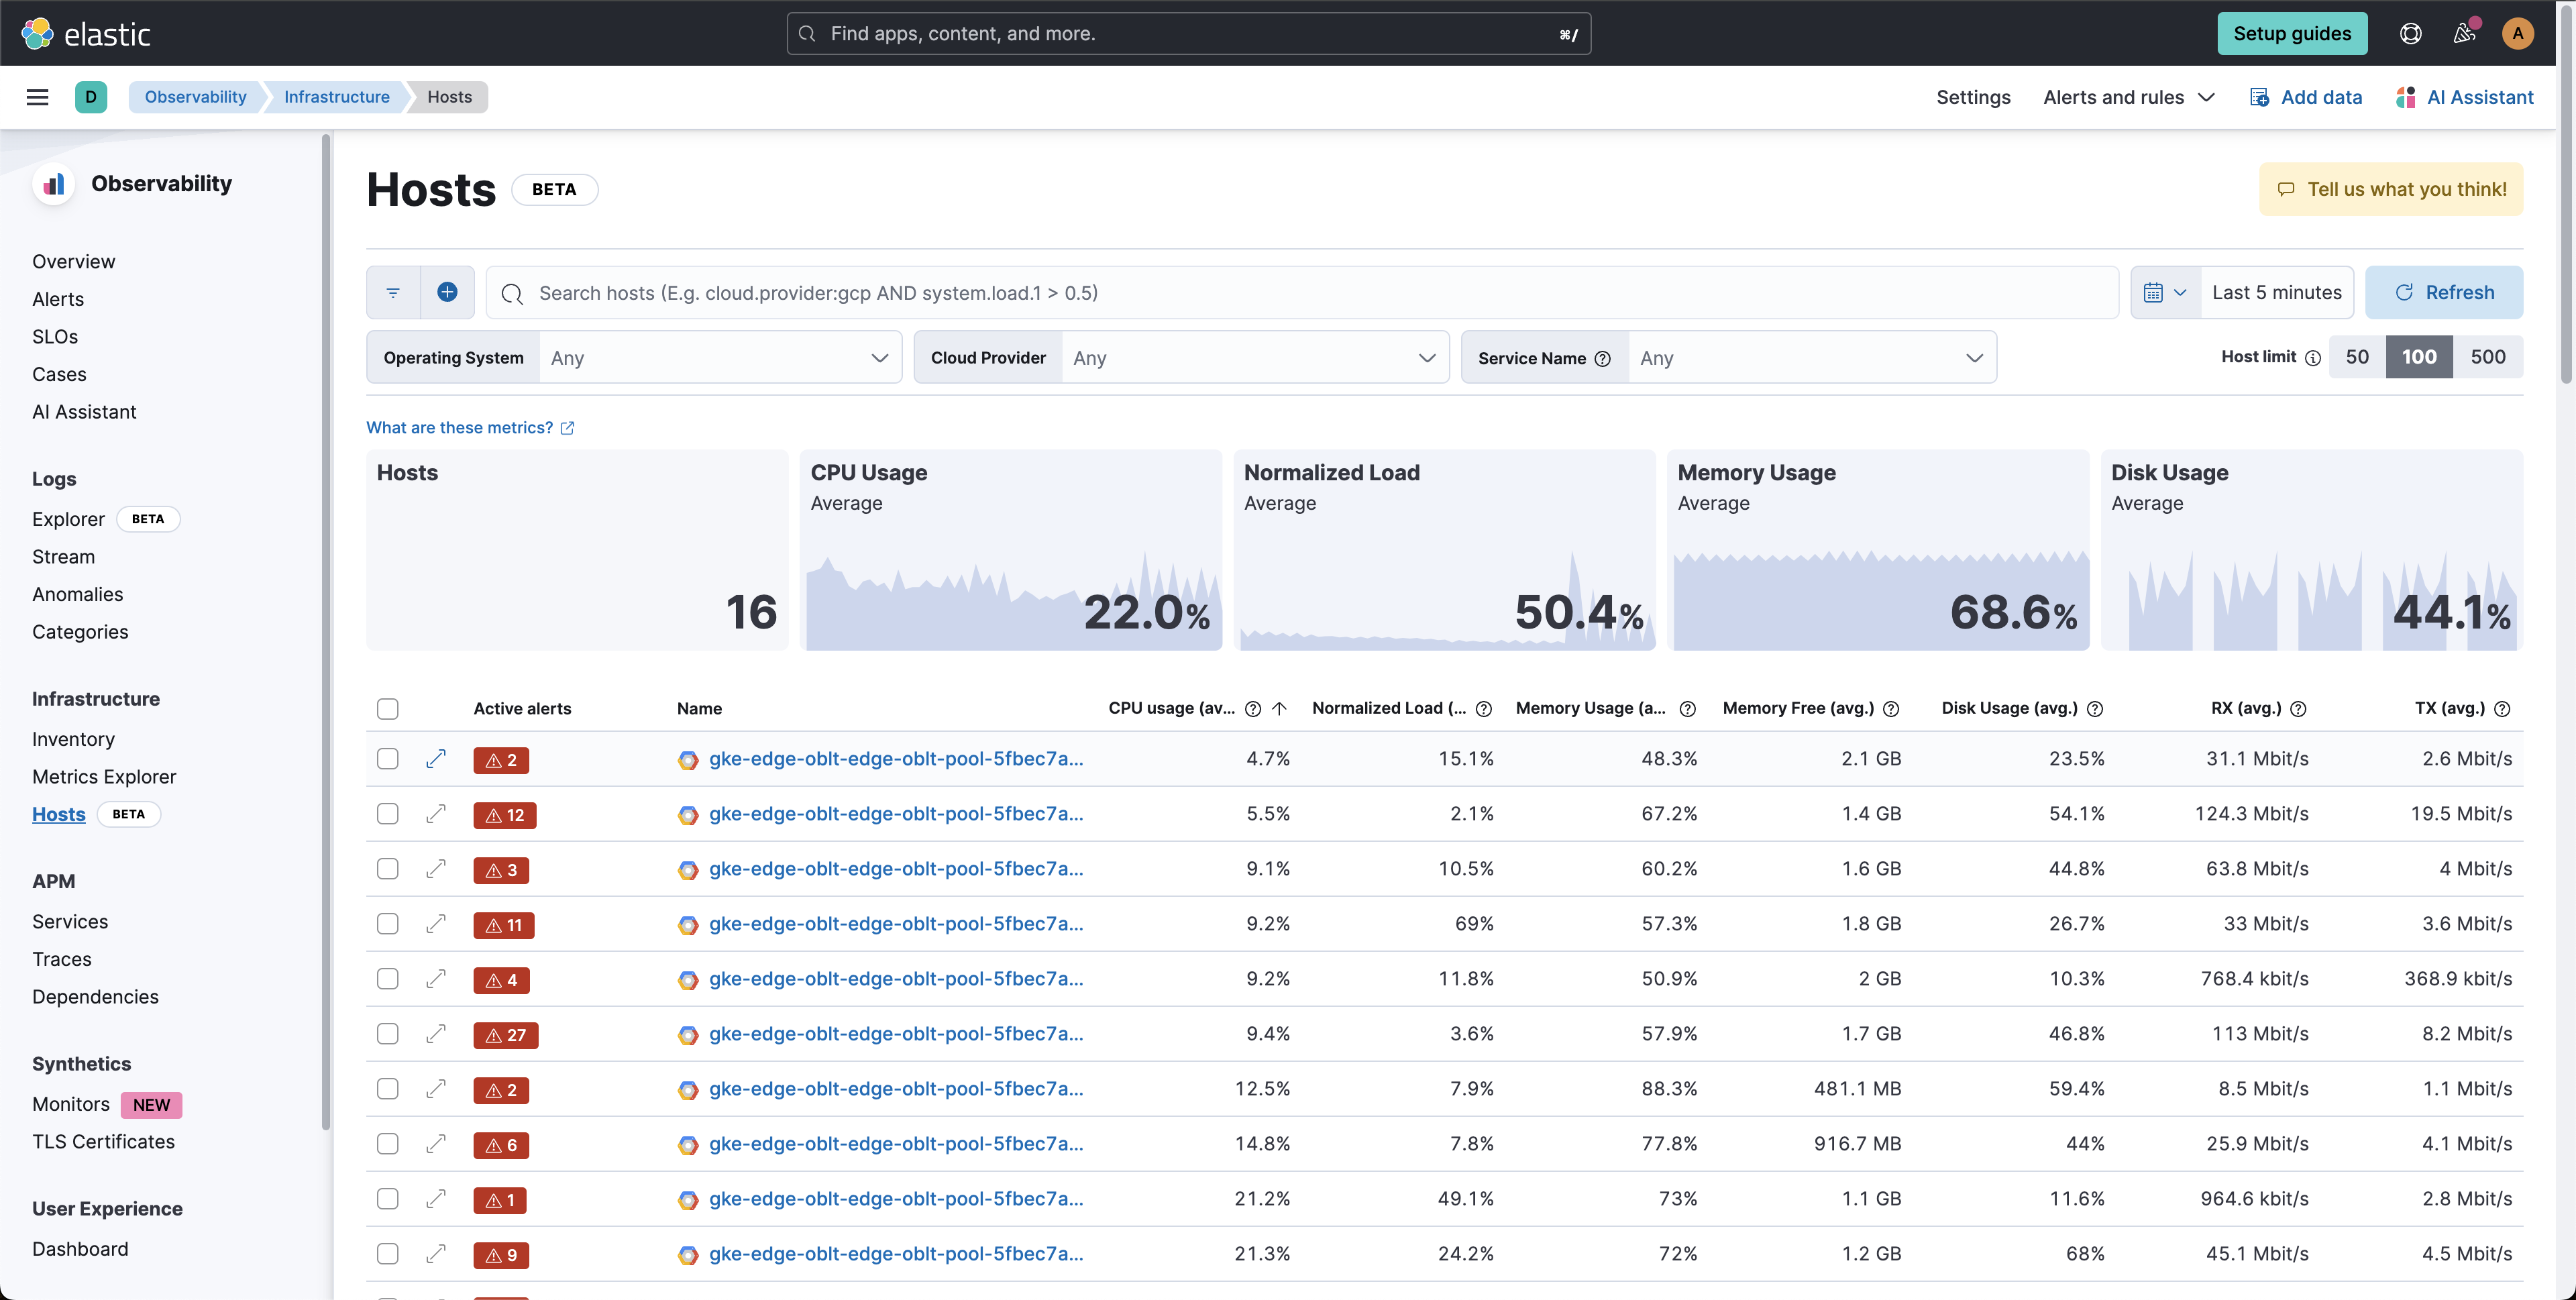The image size is (2576, 1300).
Task: Click the CPU Usage average chart
Action: [1011, 550]
